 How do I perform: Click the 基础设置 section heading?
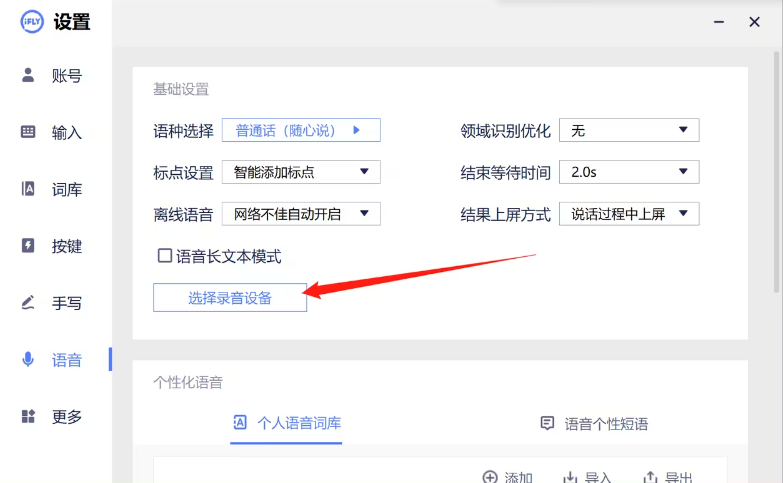coord(181,89)
